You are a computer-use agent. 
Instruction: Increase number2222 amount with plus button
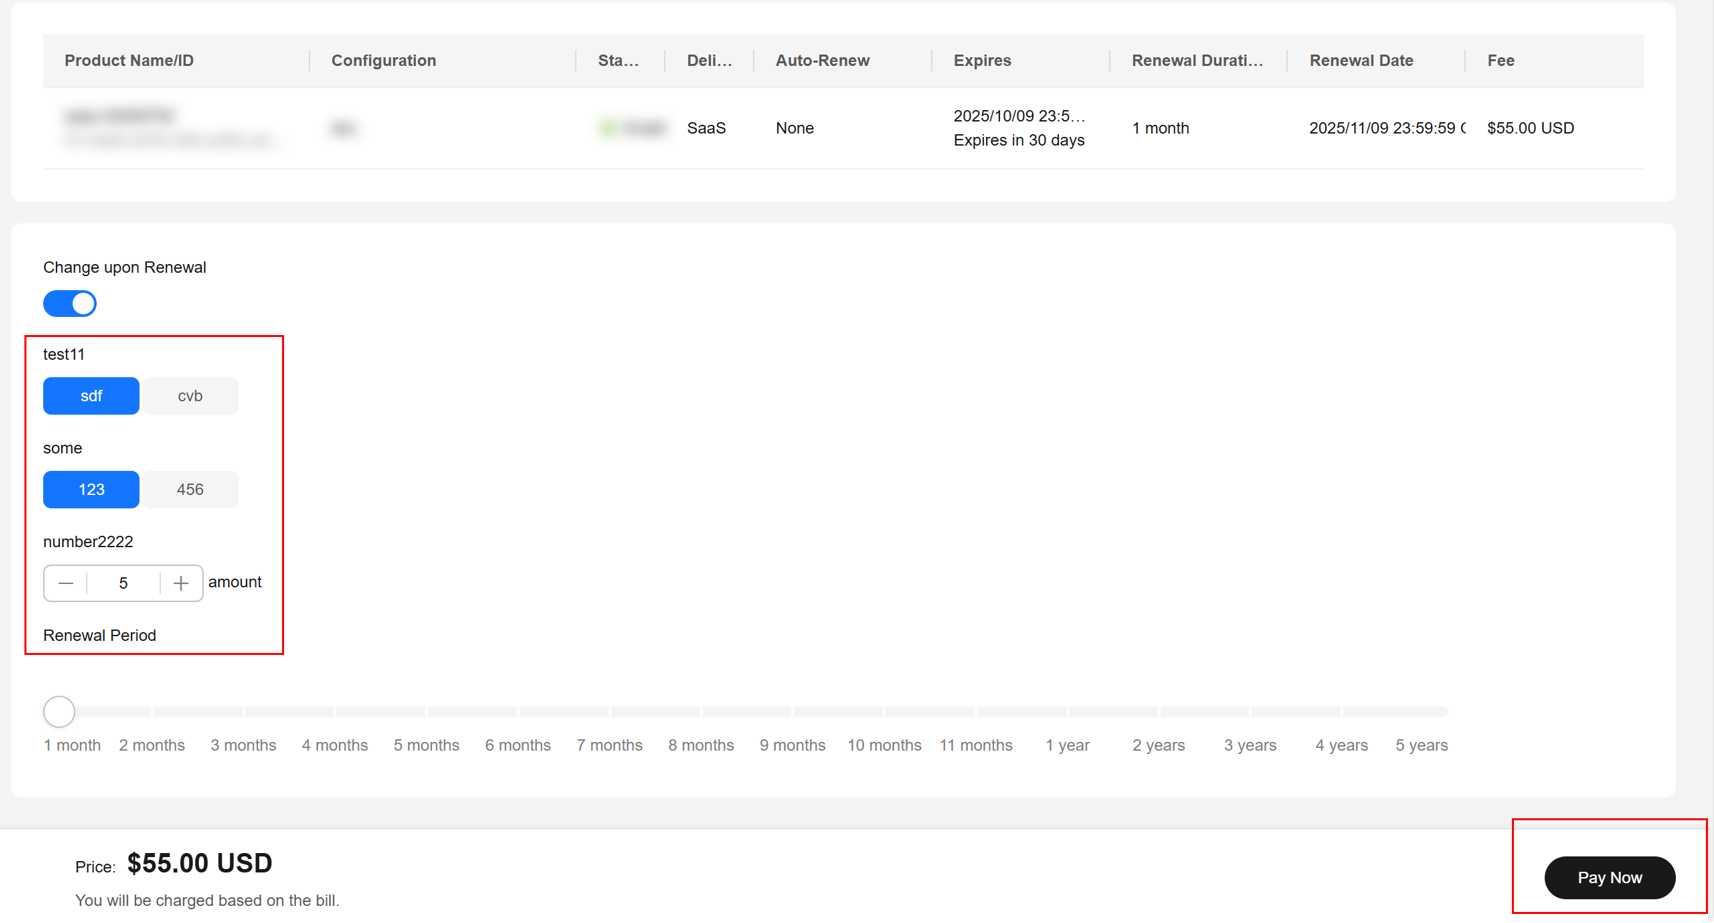[181, 583]
